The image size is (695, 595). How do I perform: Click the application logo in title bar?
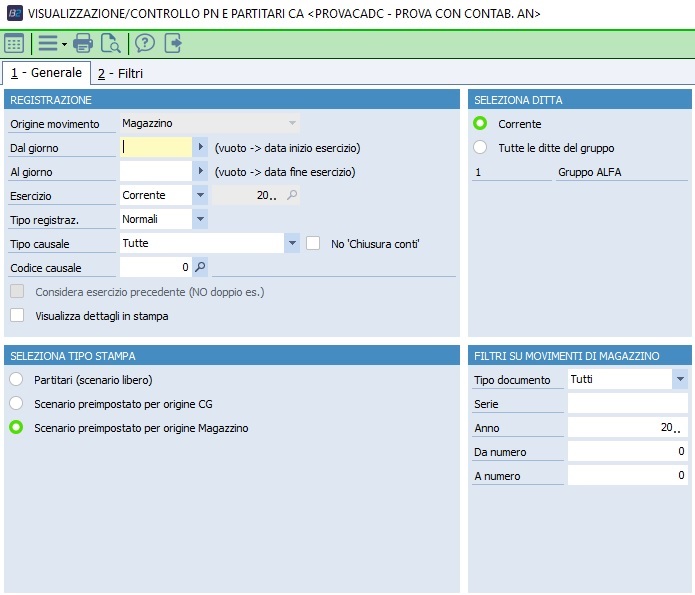[15, 13]
